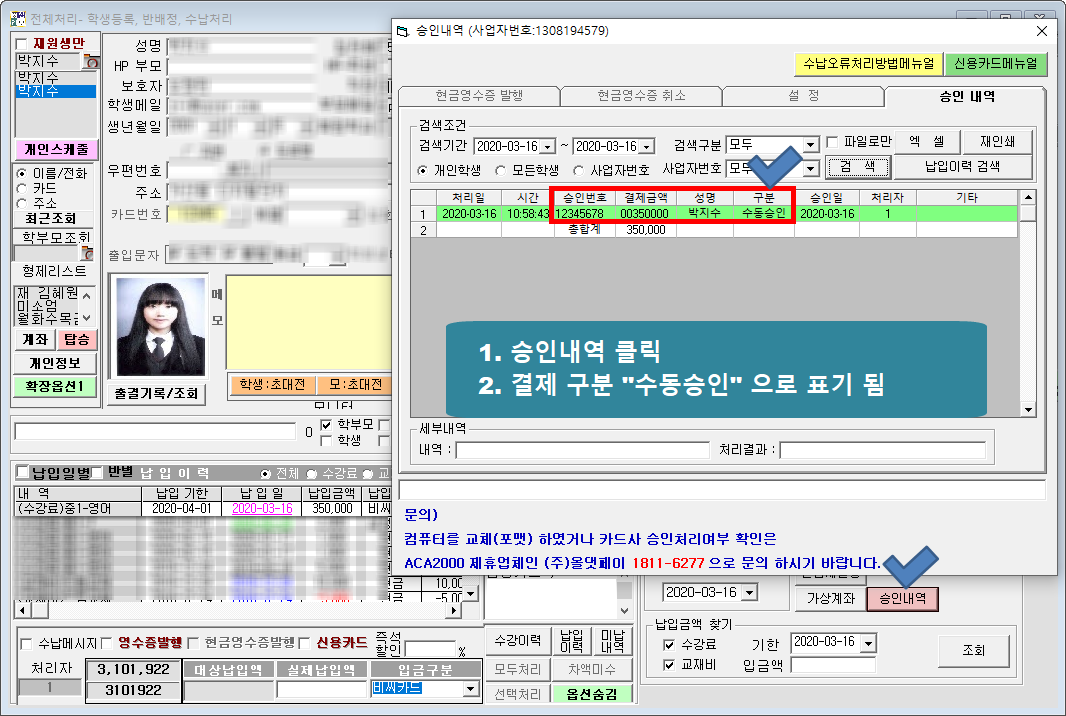Screen dimensions: 1066x716
Task: Open the green 신용카드메뉴얼 button
Action: 994,64
